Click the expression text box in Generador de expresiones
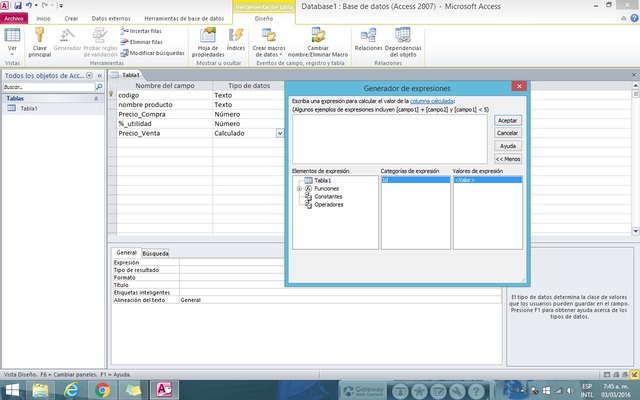Screen dimensions: 640x400 [x=389, y=139]
